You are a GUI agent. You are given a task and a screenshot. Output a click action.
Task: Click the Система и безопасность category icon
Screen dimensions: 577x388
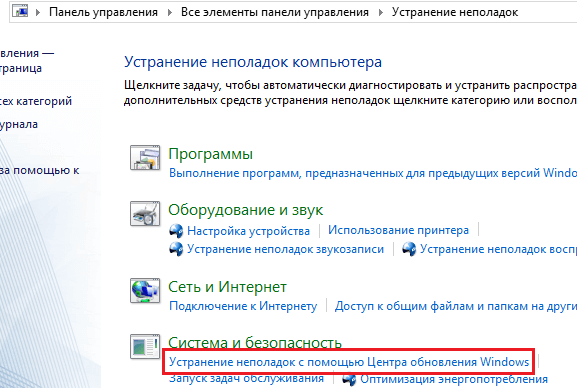pyautogui.click(x=145, y=346)
